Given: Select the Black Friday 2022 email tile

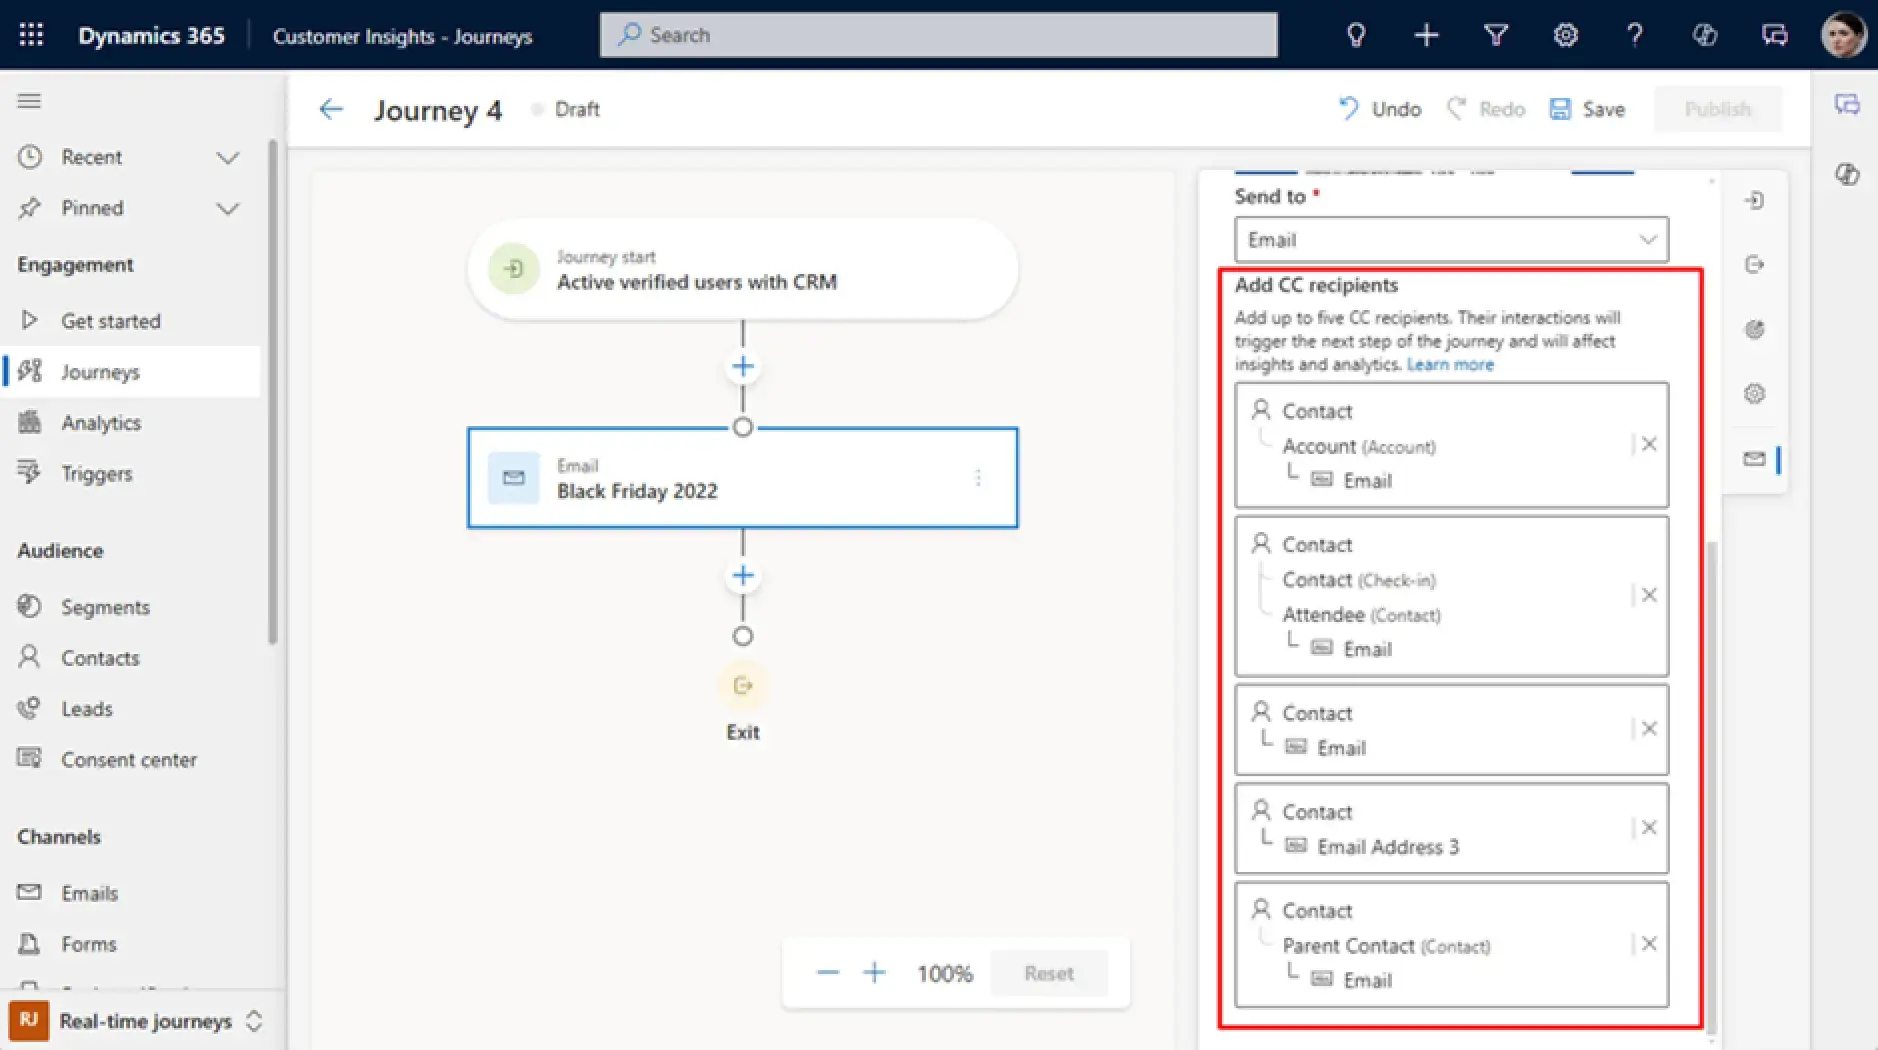Looking at the screenshot, I should (x=742, y=478).
